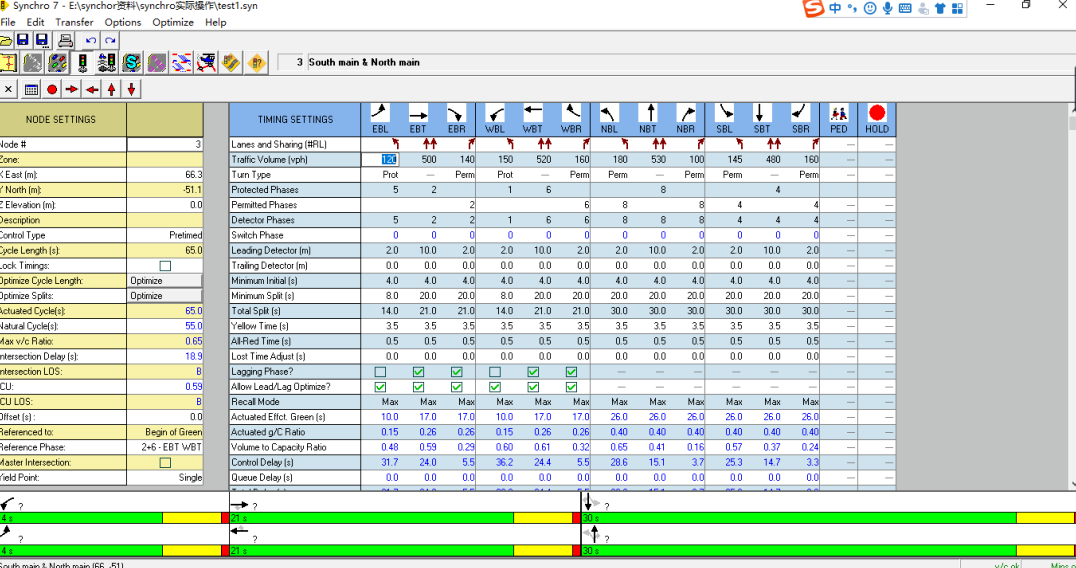Open Reference Phase 2+6 EBT WBT dropdown
The height and width of the screenshot is (568, 1076).
(x=165, y=447)
